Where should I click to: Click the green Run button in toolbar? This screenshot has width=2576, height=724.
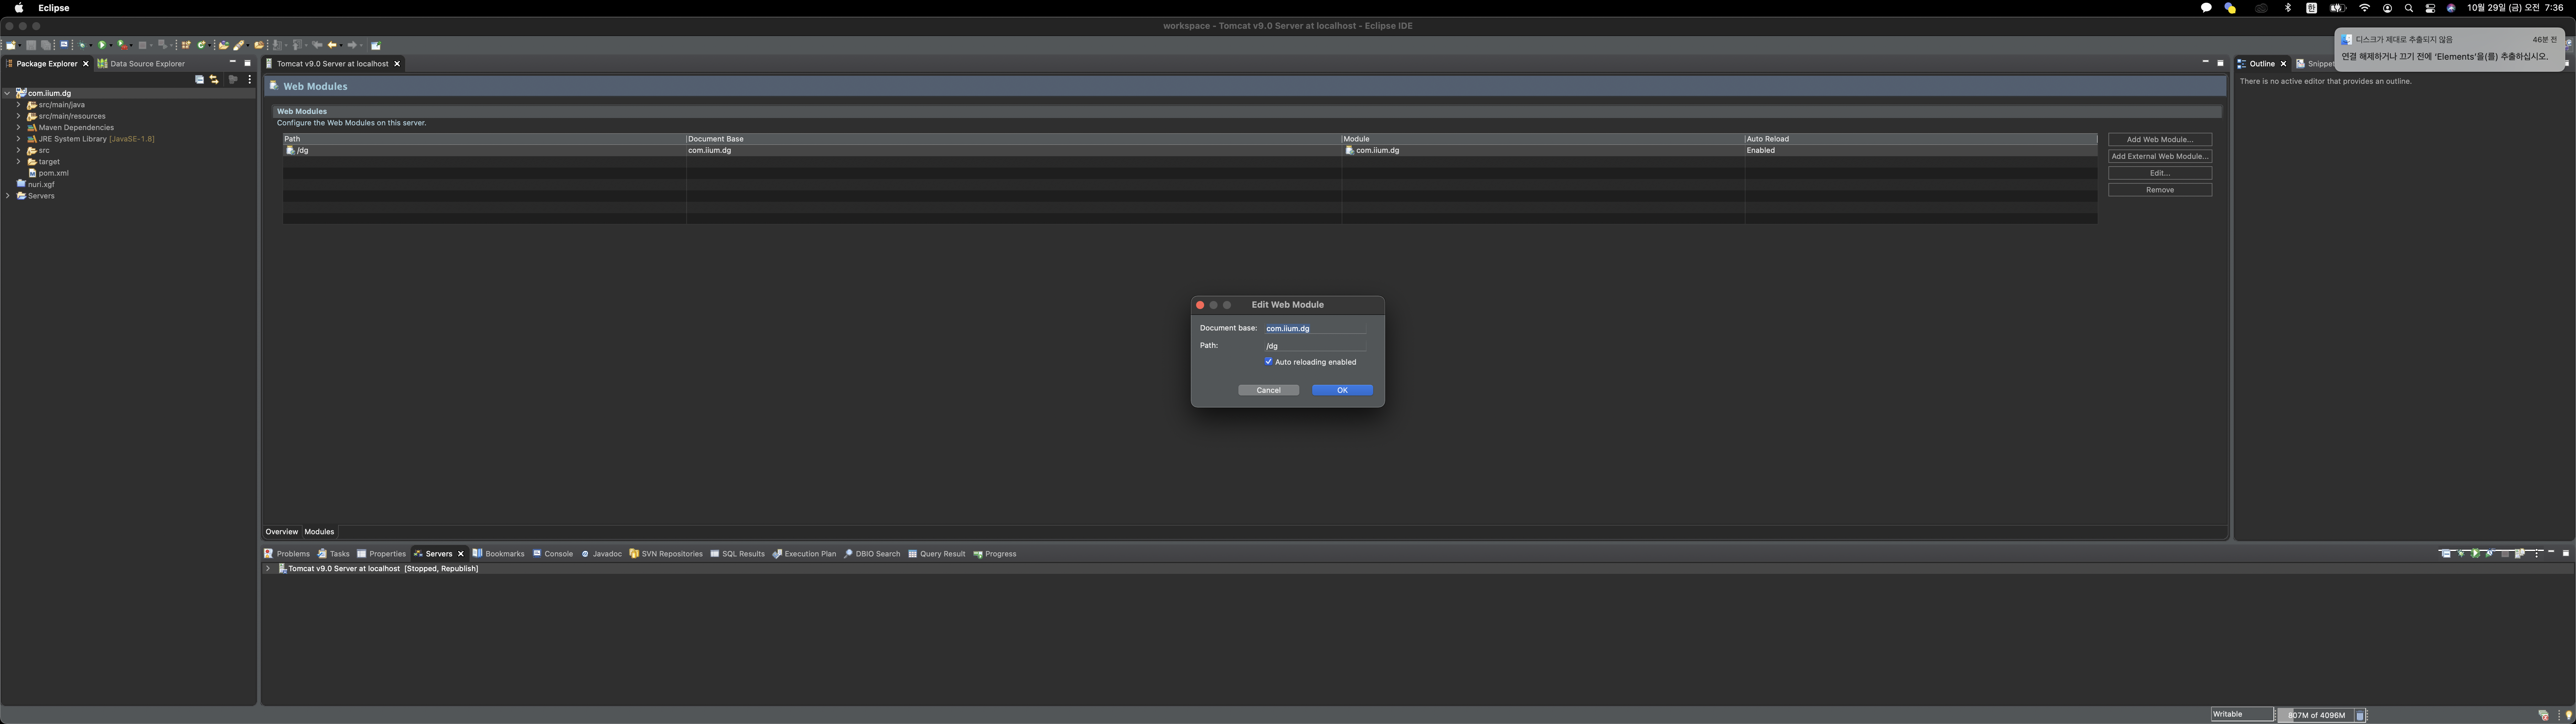102,45
